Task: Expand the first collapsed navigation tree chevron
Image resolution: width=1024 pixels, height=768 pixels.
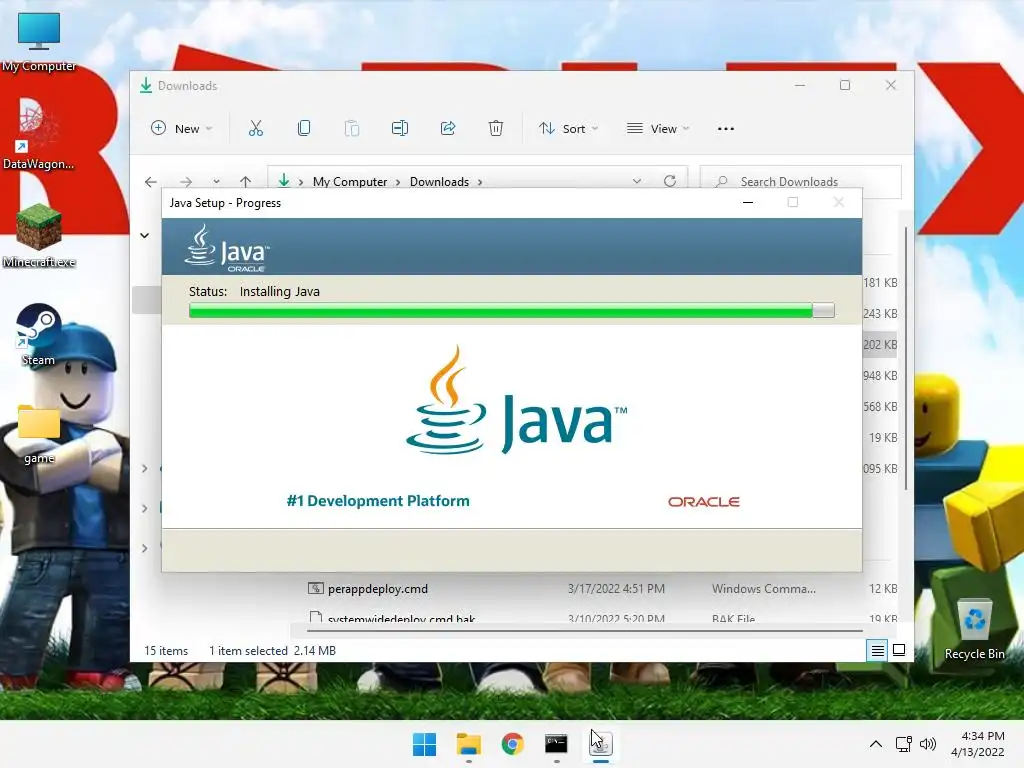Action: (145, 468)
